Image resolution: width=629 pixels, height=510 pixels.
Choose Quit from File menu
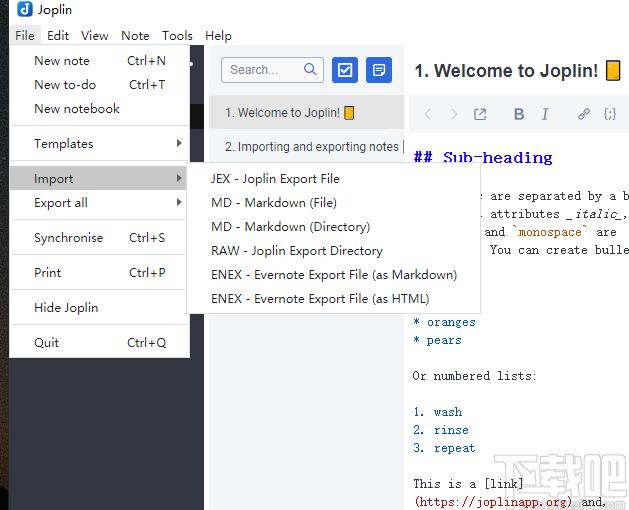point(99,342)
